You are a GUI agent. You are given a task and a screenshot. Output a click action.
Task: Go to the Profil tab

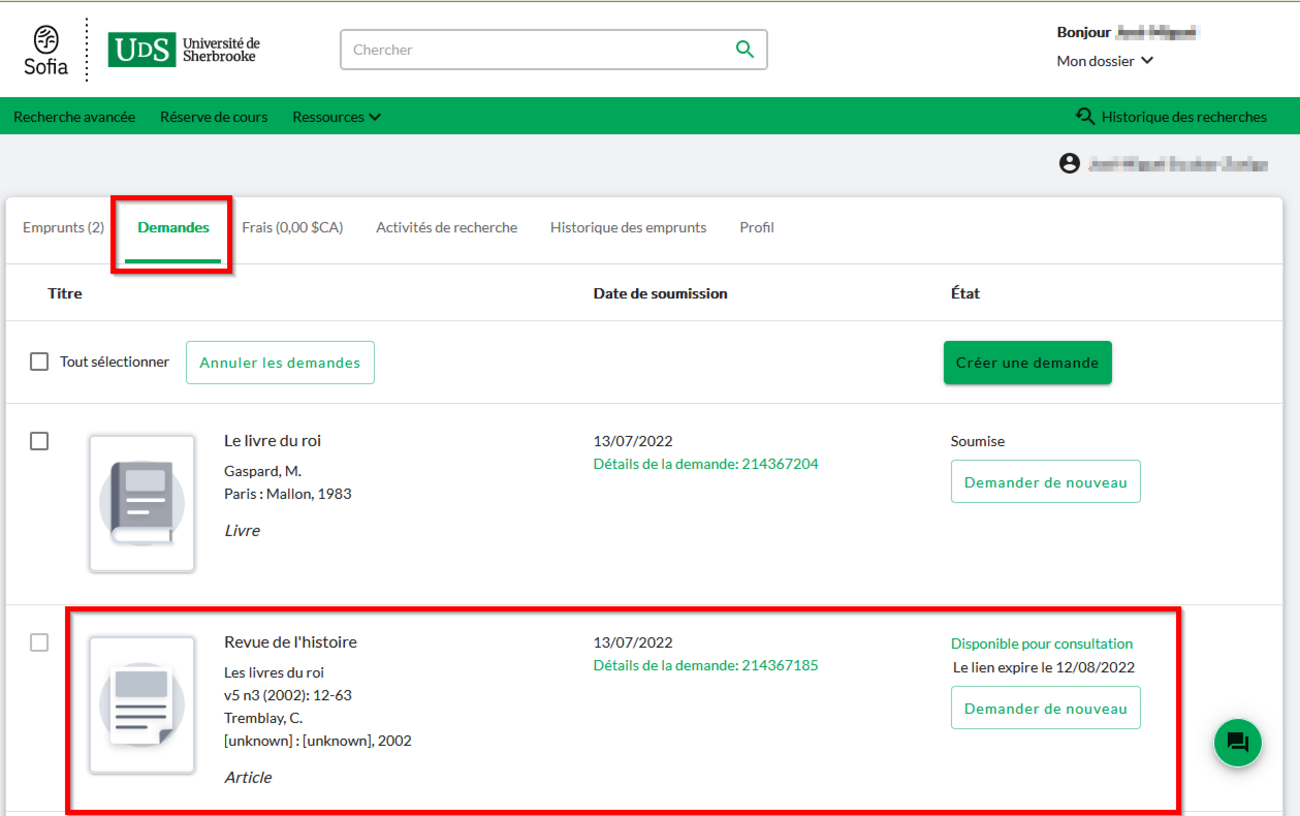click(757, 227)
